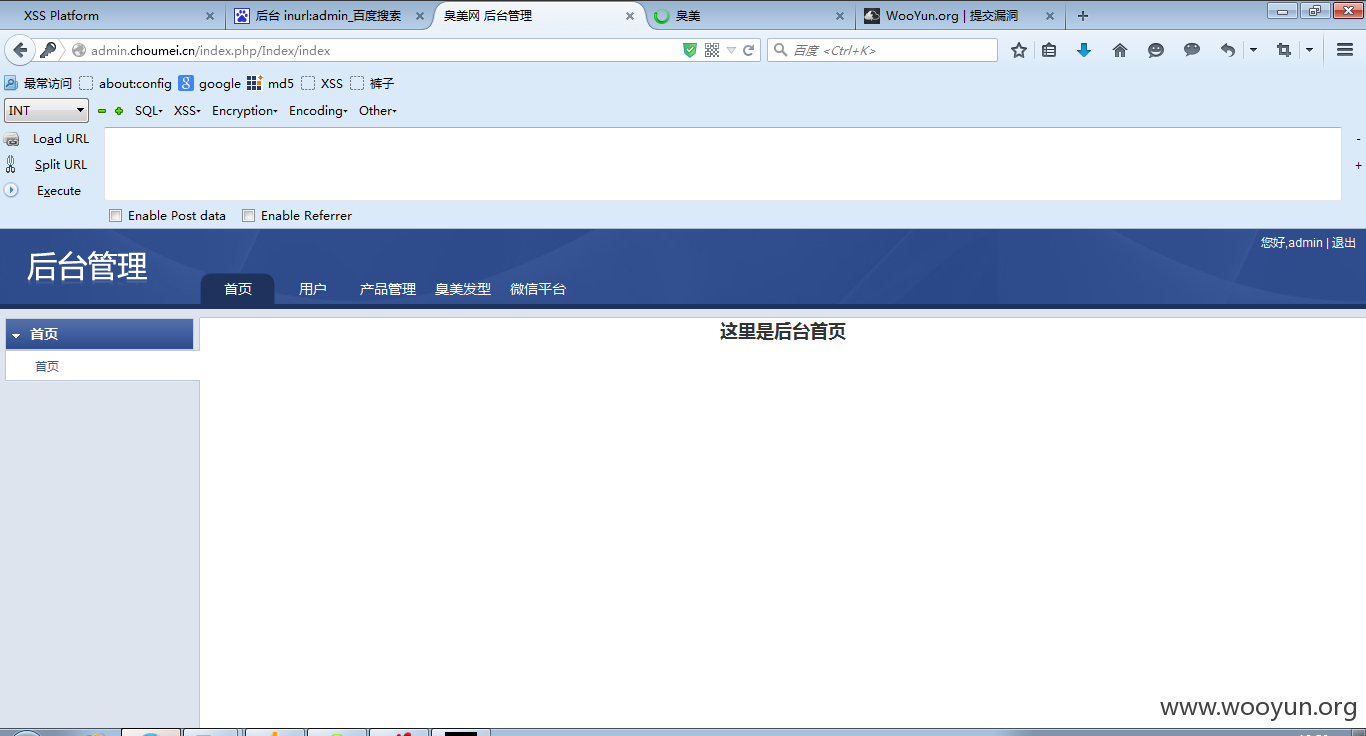Click the crop screenshot tool icon
Image resolution: width=1366 pixels, height=736 pixels.
(1284, 50)
